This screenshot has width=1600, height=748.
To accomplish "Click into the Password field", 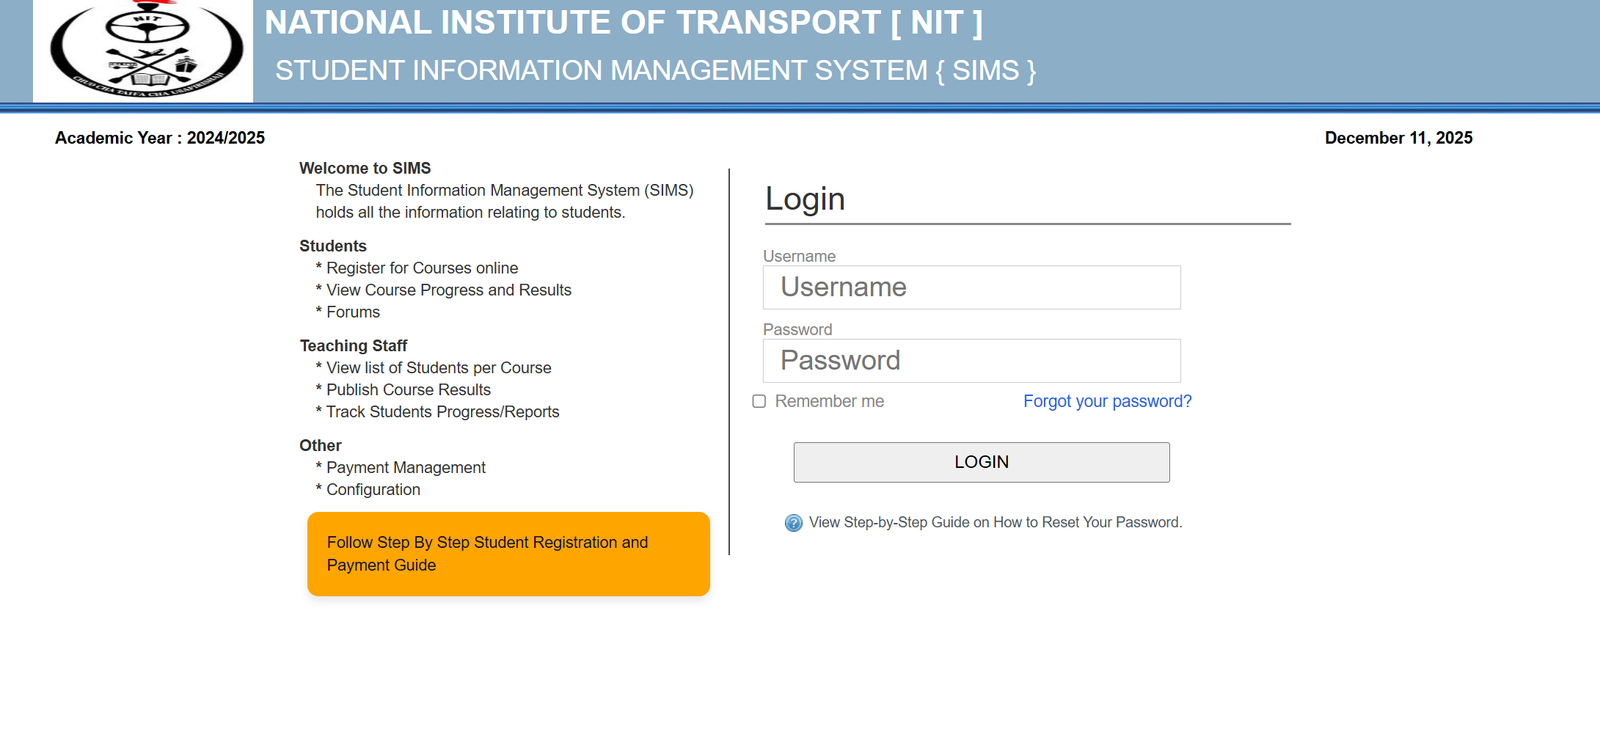I will pos(971,361).
